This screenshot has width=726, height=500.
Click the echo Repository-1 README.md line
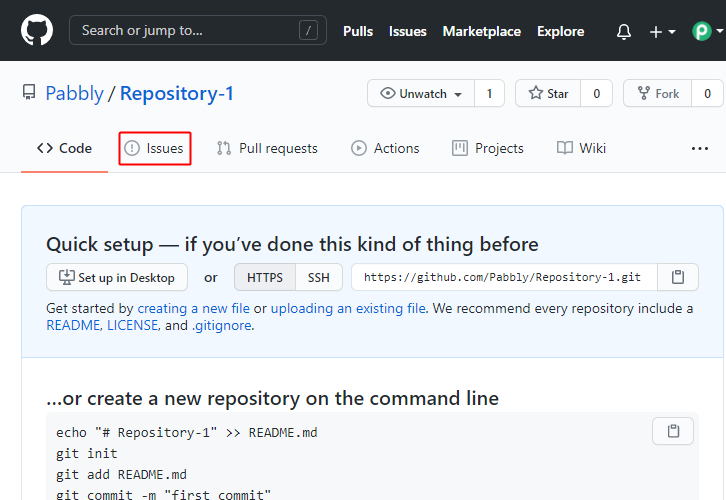187,432
